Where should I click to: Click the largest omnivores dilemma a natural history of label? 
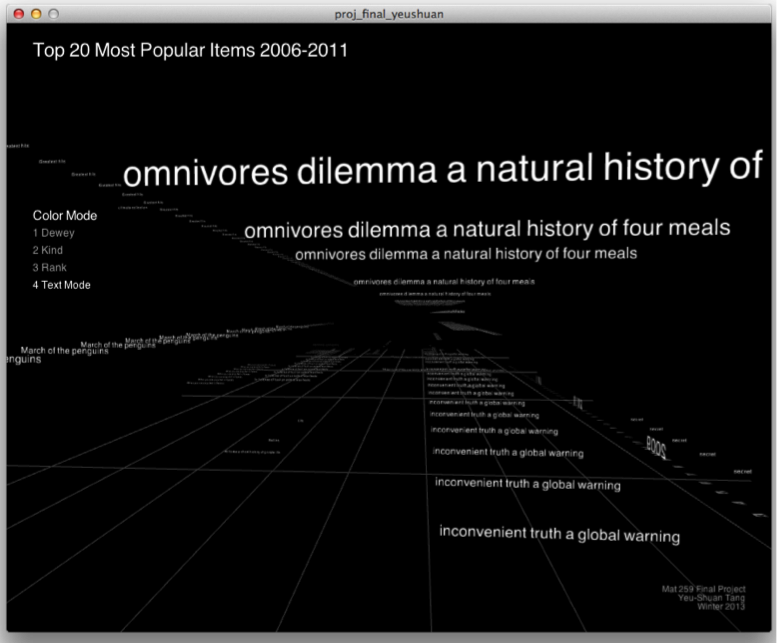click(x=442, y=169)
